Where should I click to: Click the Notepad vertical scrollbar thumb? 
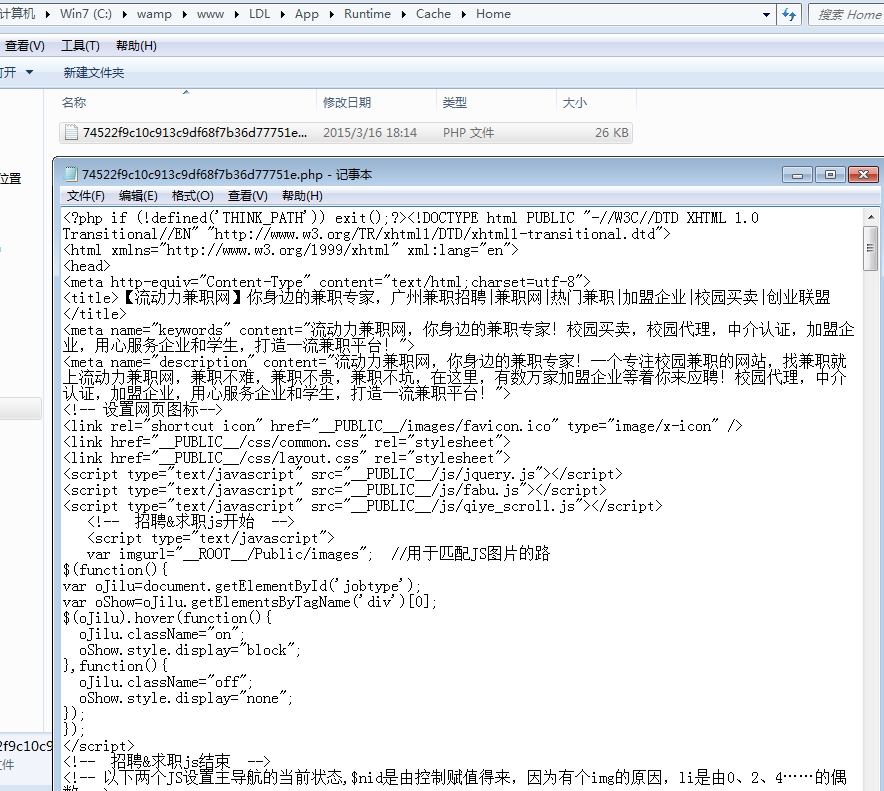(870, 248)
